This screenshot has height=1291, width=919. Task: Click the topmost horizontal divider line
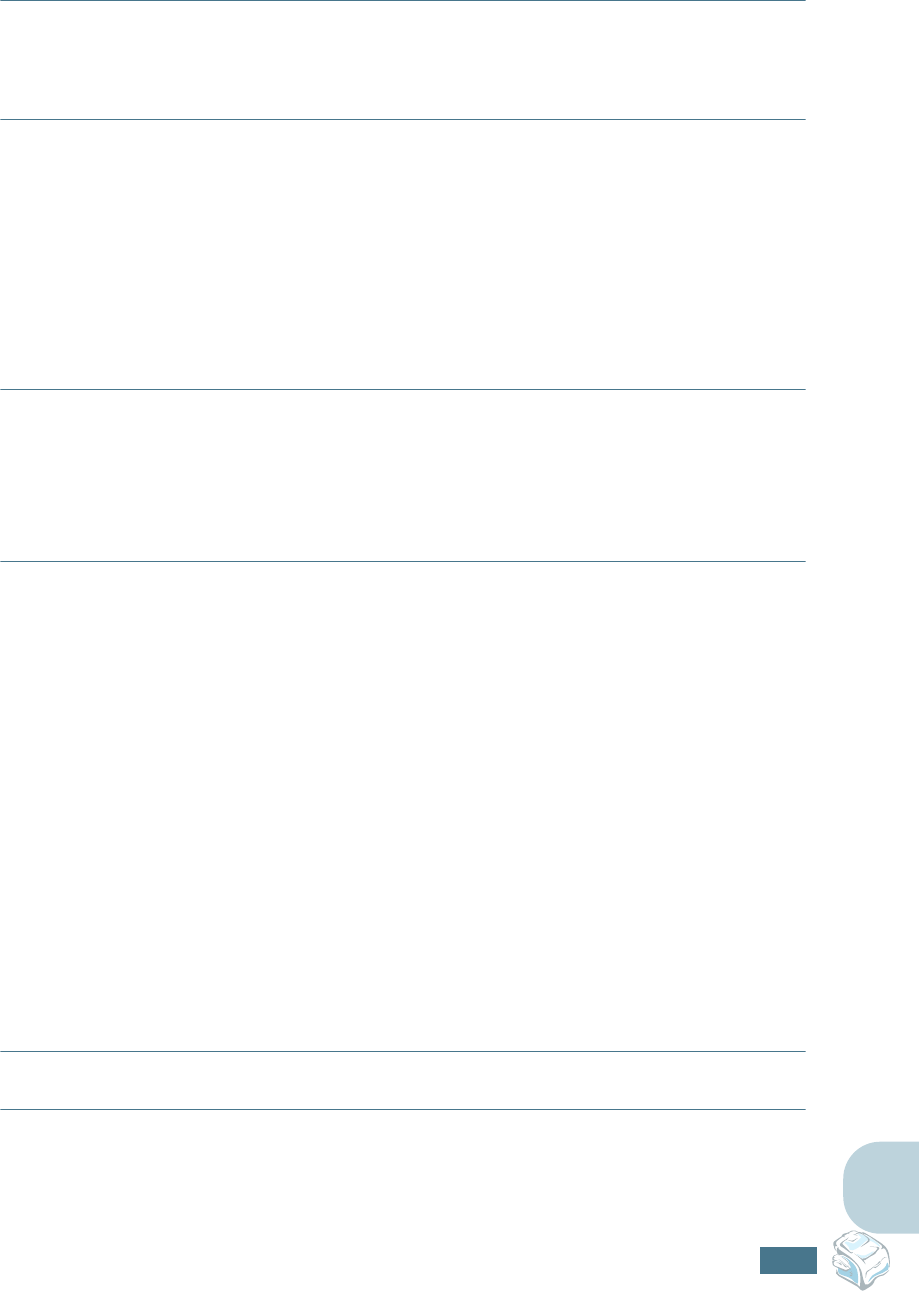(x=402, y=1)
